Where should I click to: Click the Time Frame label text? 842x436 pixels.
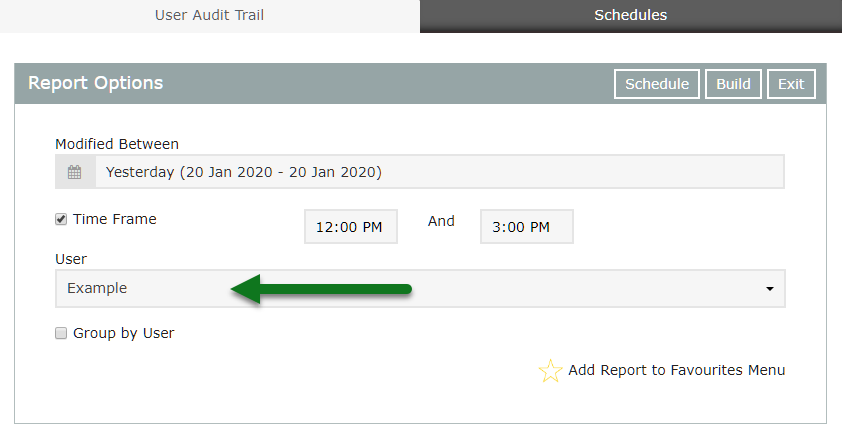[114, 219]
